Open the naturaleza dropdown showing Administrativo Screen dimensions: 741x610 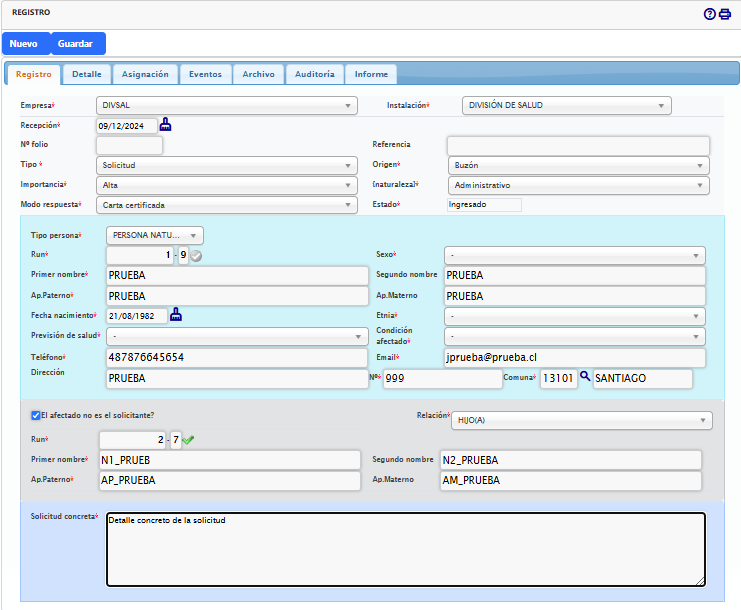pos(578,185)
